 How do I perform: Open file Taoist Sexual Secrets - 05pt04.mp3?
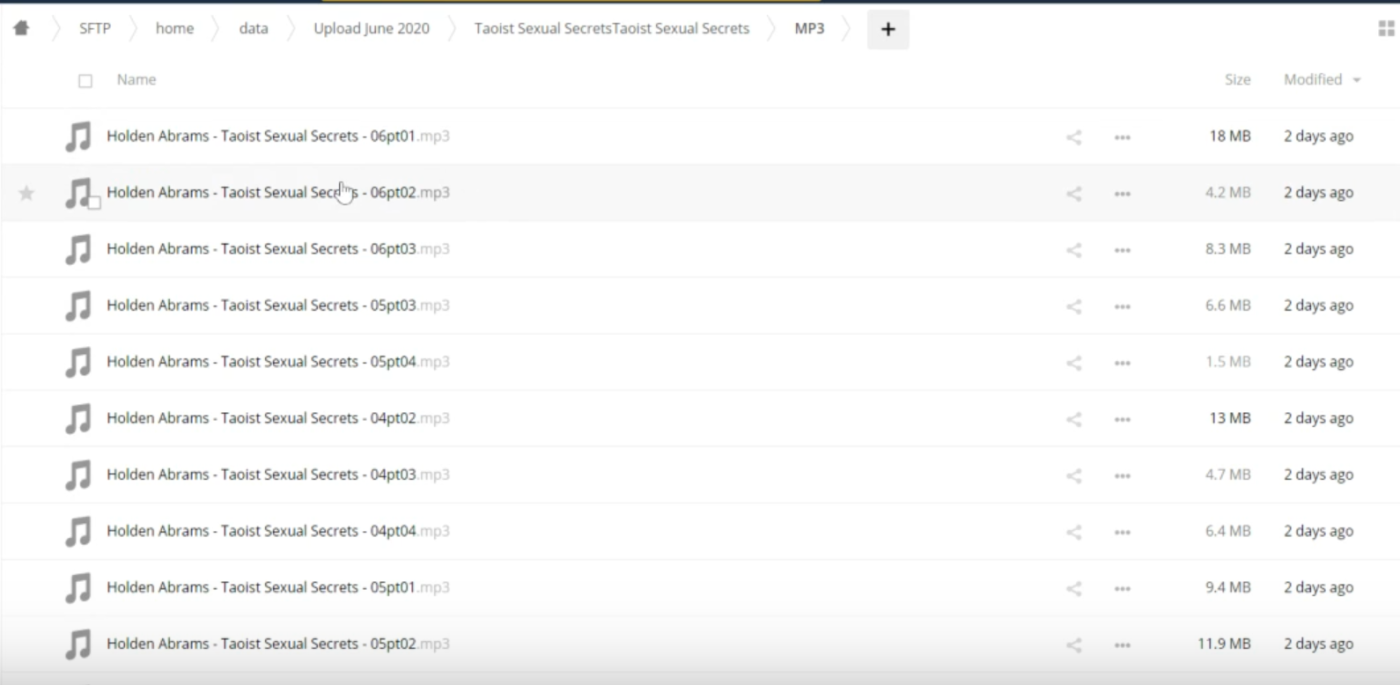point(278,362)
